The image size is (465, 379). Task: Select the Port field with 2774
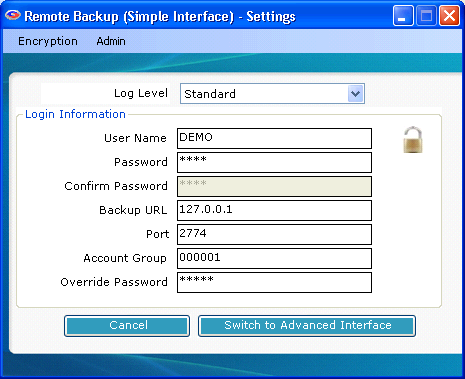274,234
